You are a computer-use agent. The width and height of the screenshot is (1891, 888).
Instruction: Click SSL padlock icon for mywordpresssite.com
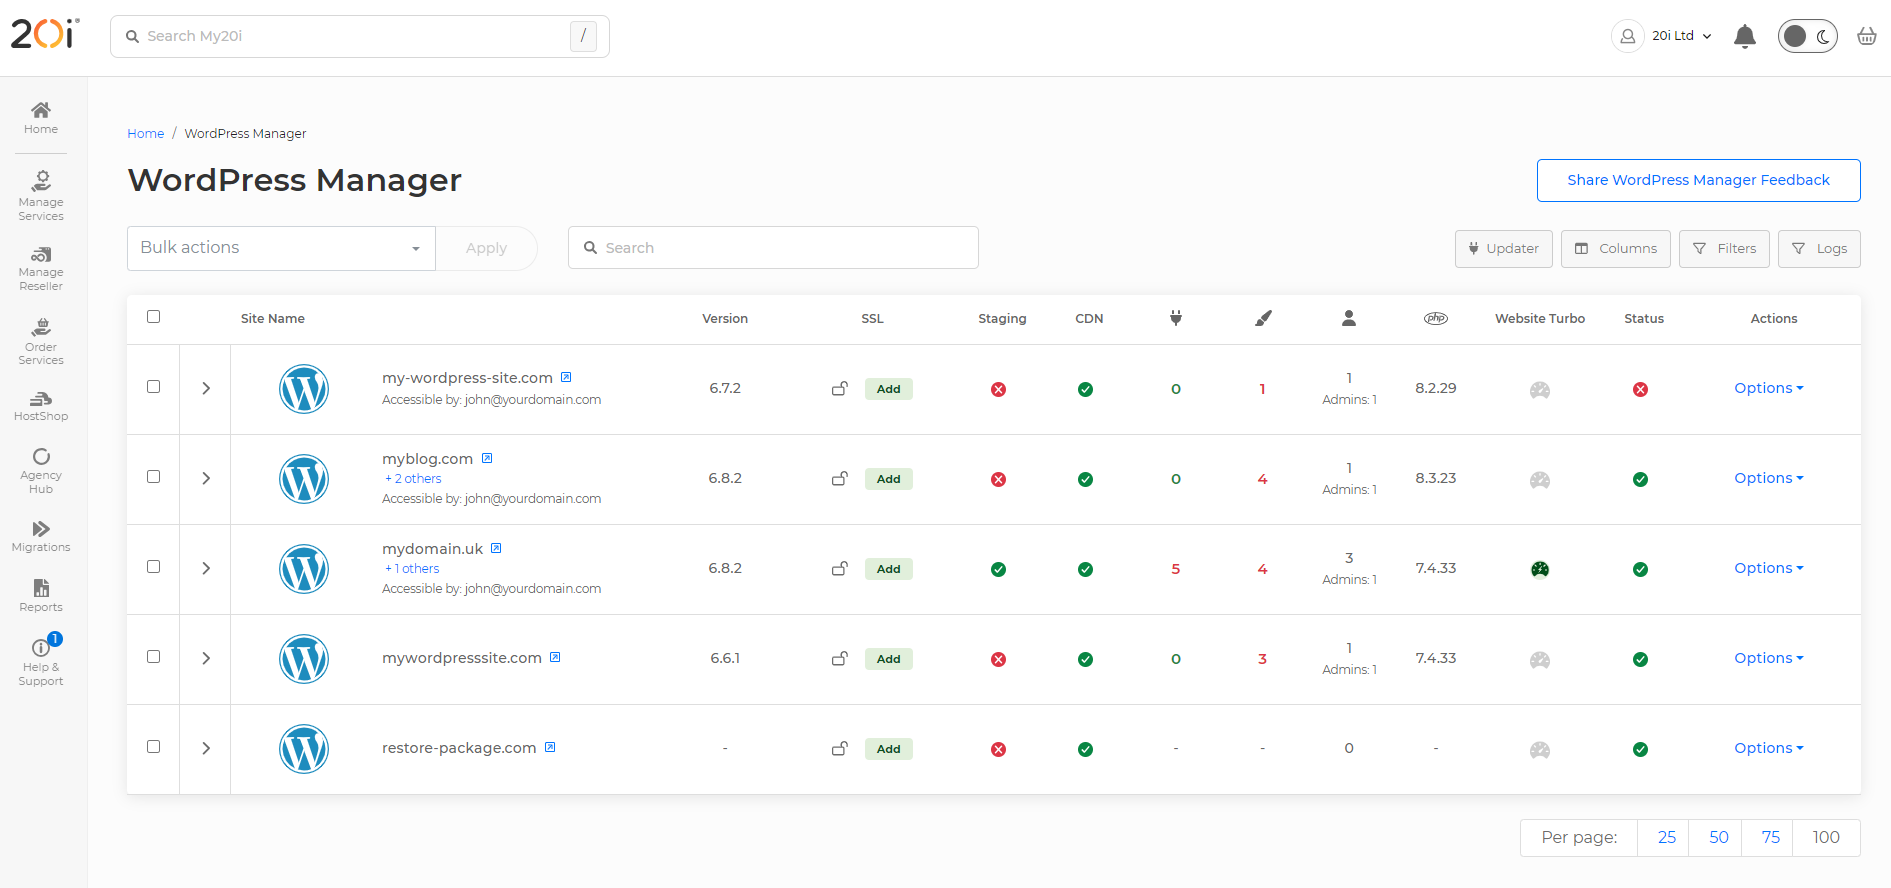840,659
